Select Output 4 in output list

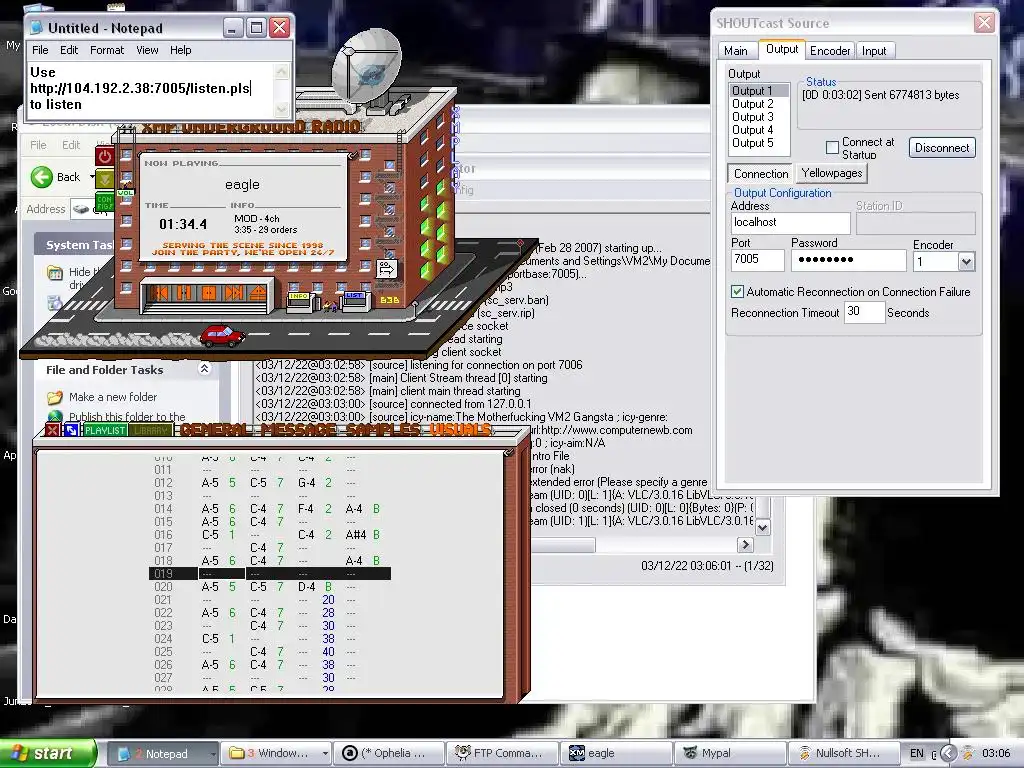(x=759, y=130)
